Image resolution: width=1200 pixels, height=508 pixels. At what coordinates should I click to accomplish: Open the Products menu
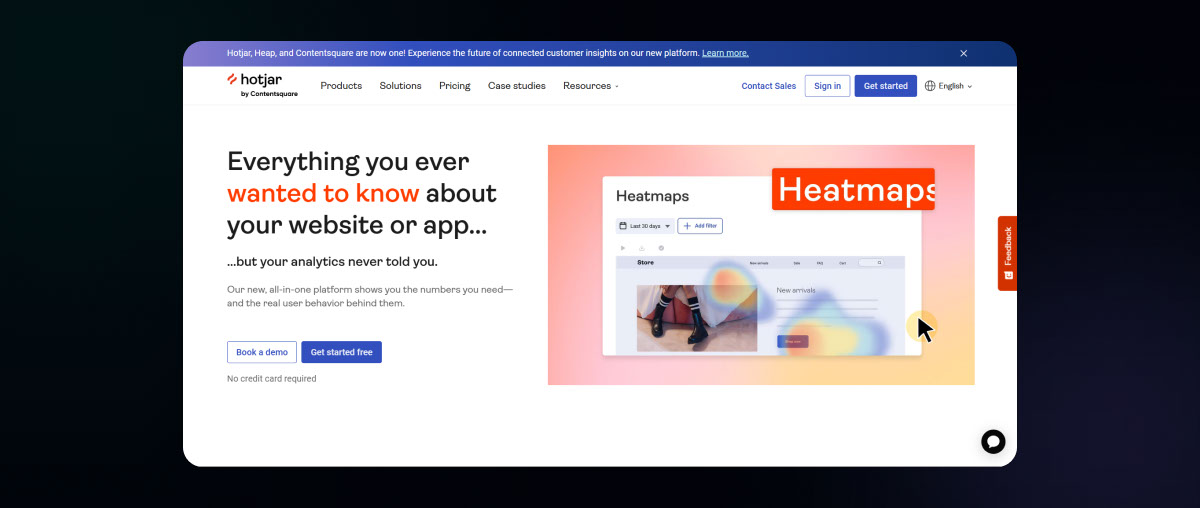[341, 86]
